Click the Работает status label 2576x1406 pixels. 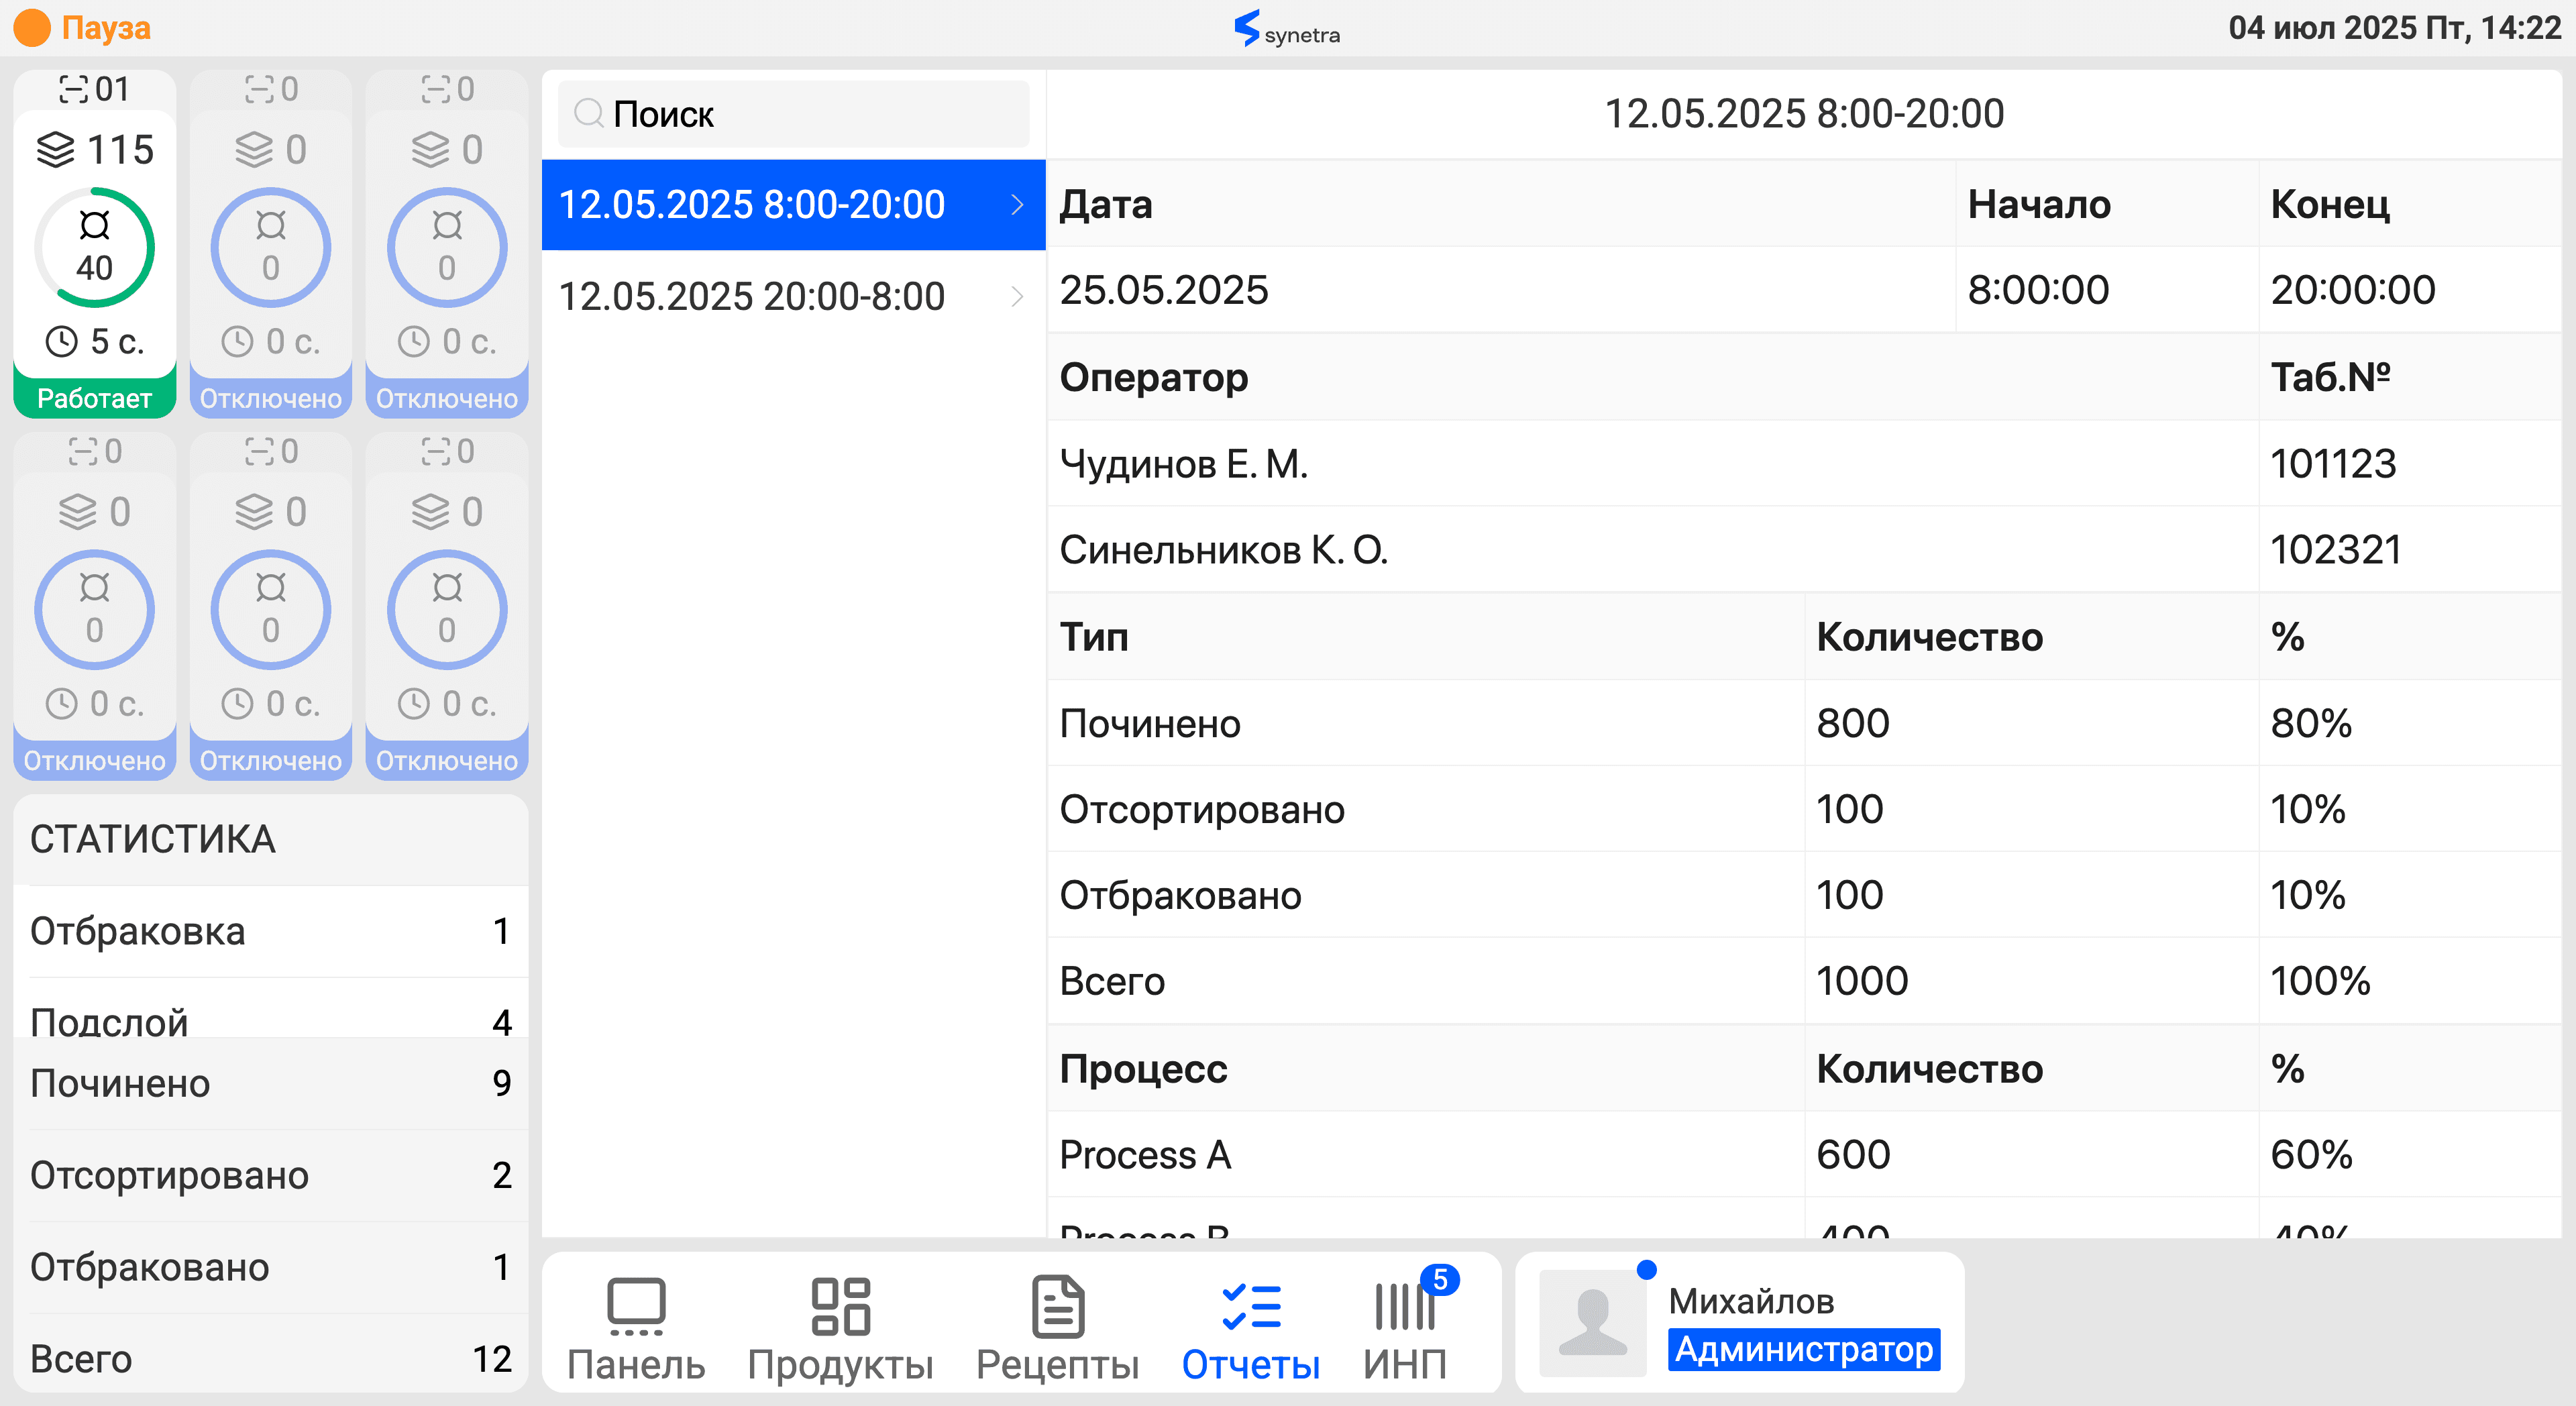pos(94,398)
